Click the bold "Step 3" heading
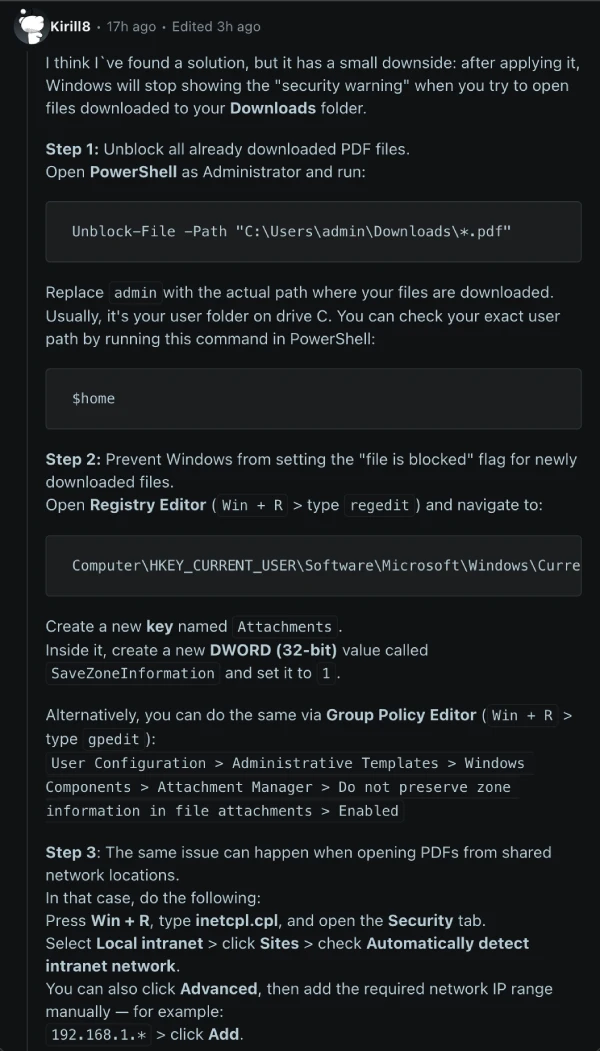This screenshot has width=600, height=1051. (x=71, y=852)
